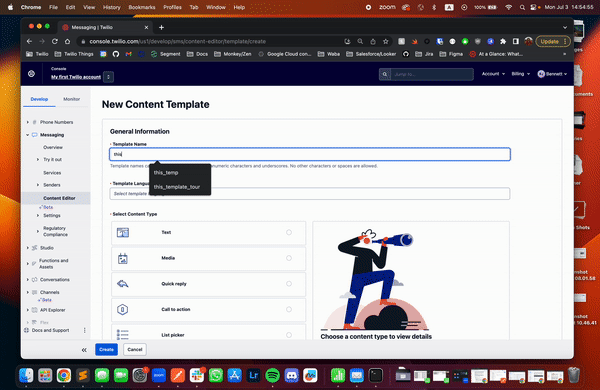Click the Cancel button
The width and height of the screenshot is (600, 390).
click(135, 349)
